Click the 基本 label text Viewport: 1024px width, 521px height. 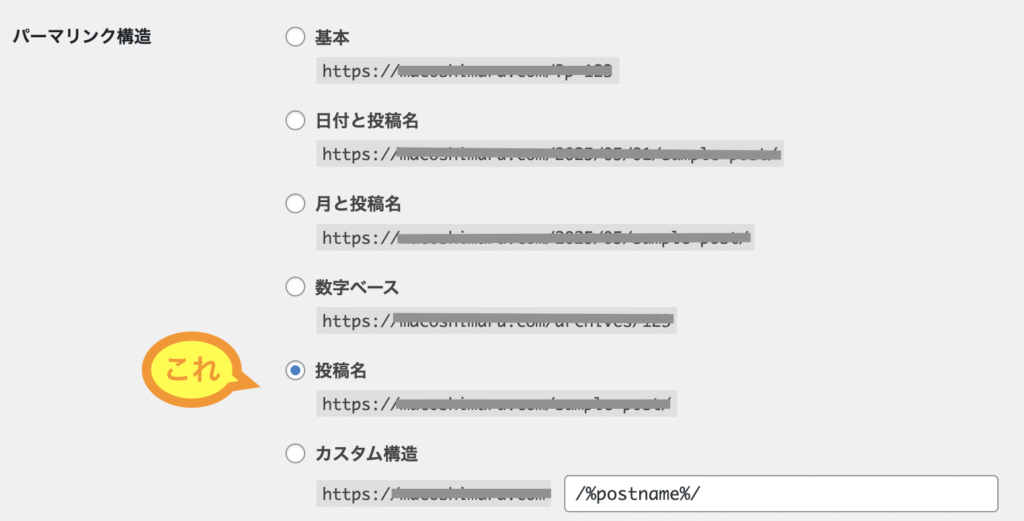coord(332,37)
